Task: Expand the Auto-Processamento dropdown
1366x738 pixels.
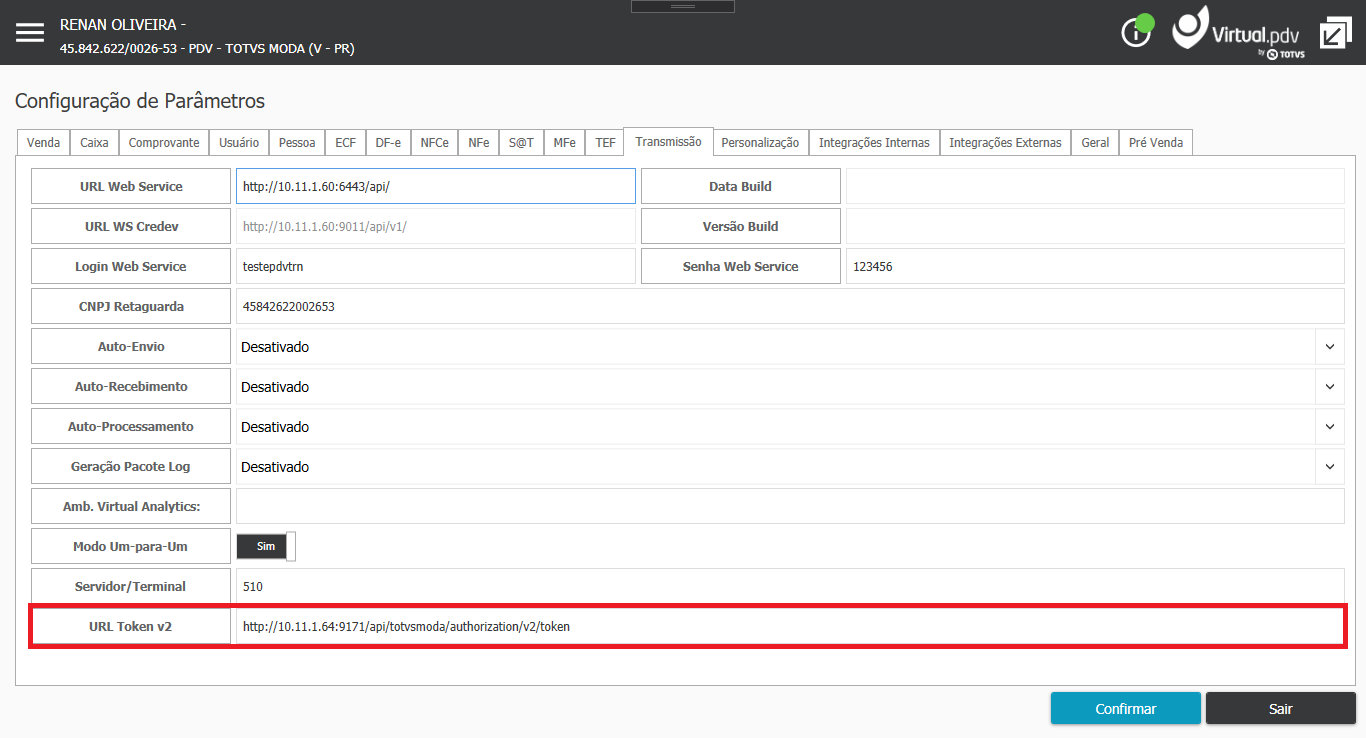Action: [x=1330, y=427]
